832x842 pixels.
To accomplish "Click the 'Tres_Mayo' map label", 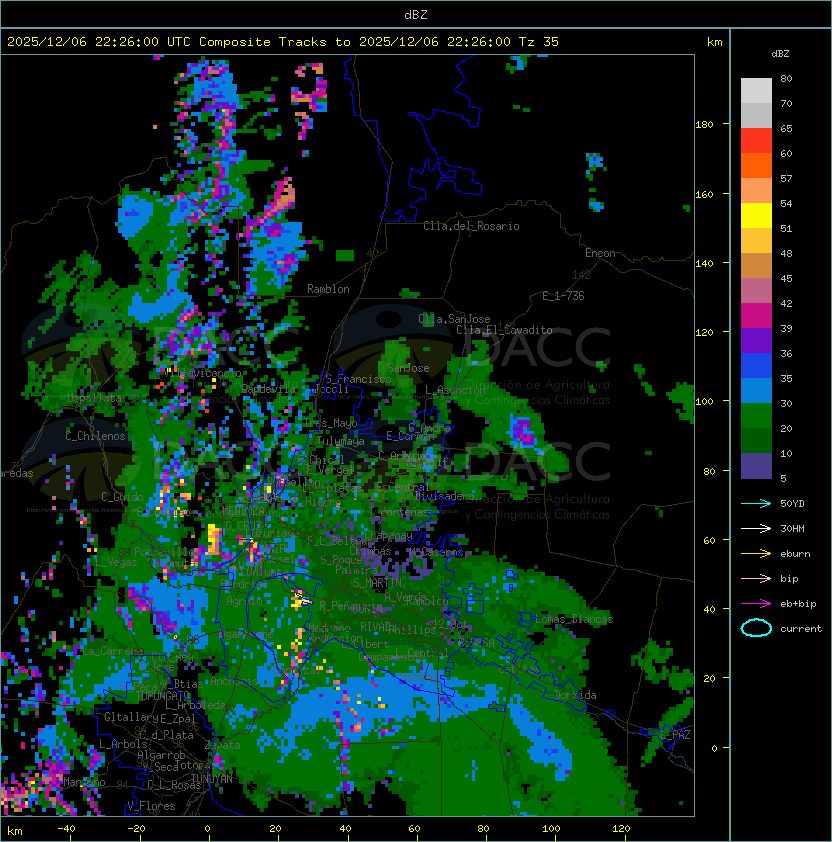I will [330, 423].
